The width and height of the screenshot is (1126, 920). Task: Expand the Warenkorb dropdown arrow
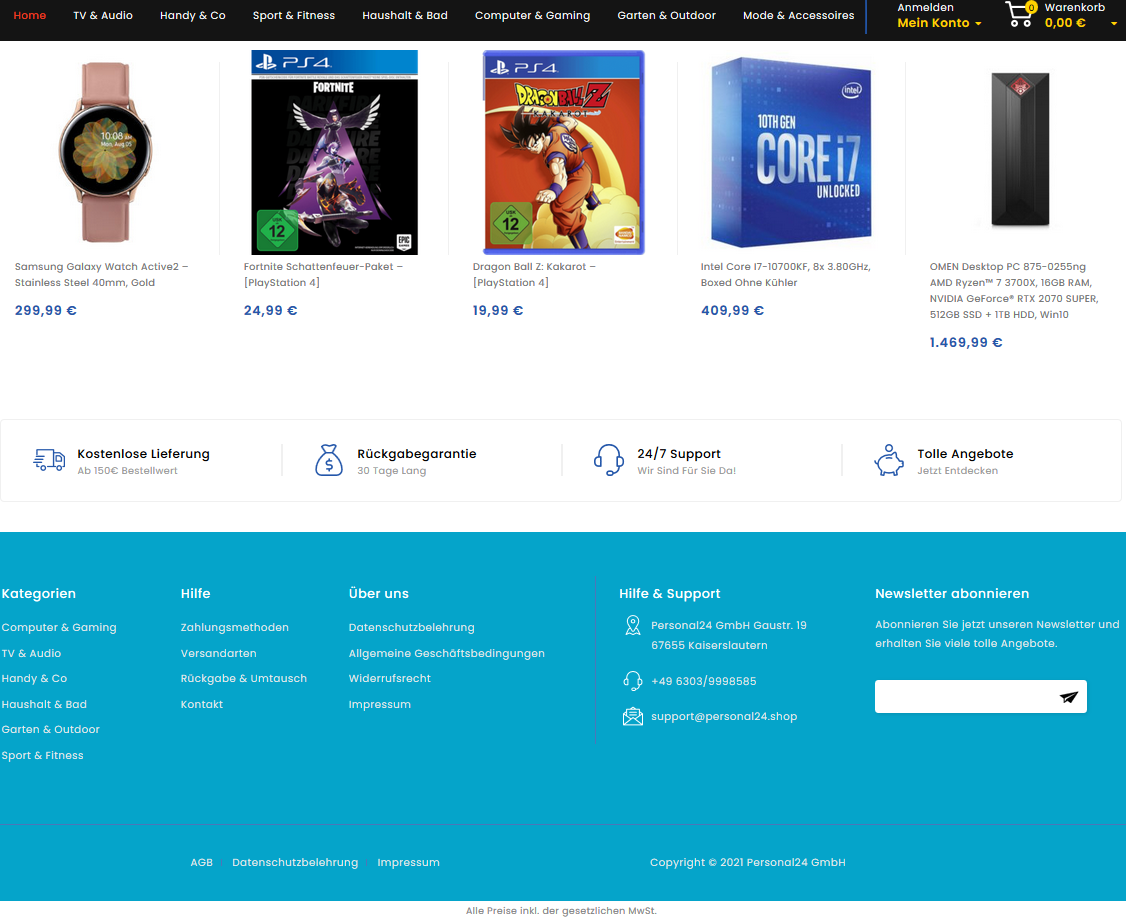click(1114, 24)
